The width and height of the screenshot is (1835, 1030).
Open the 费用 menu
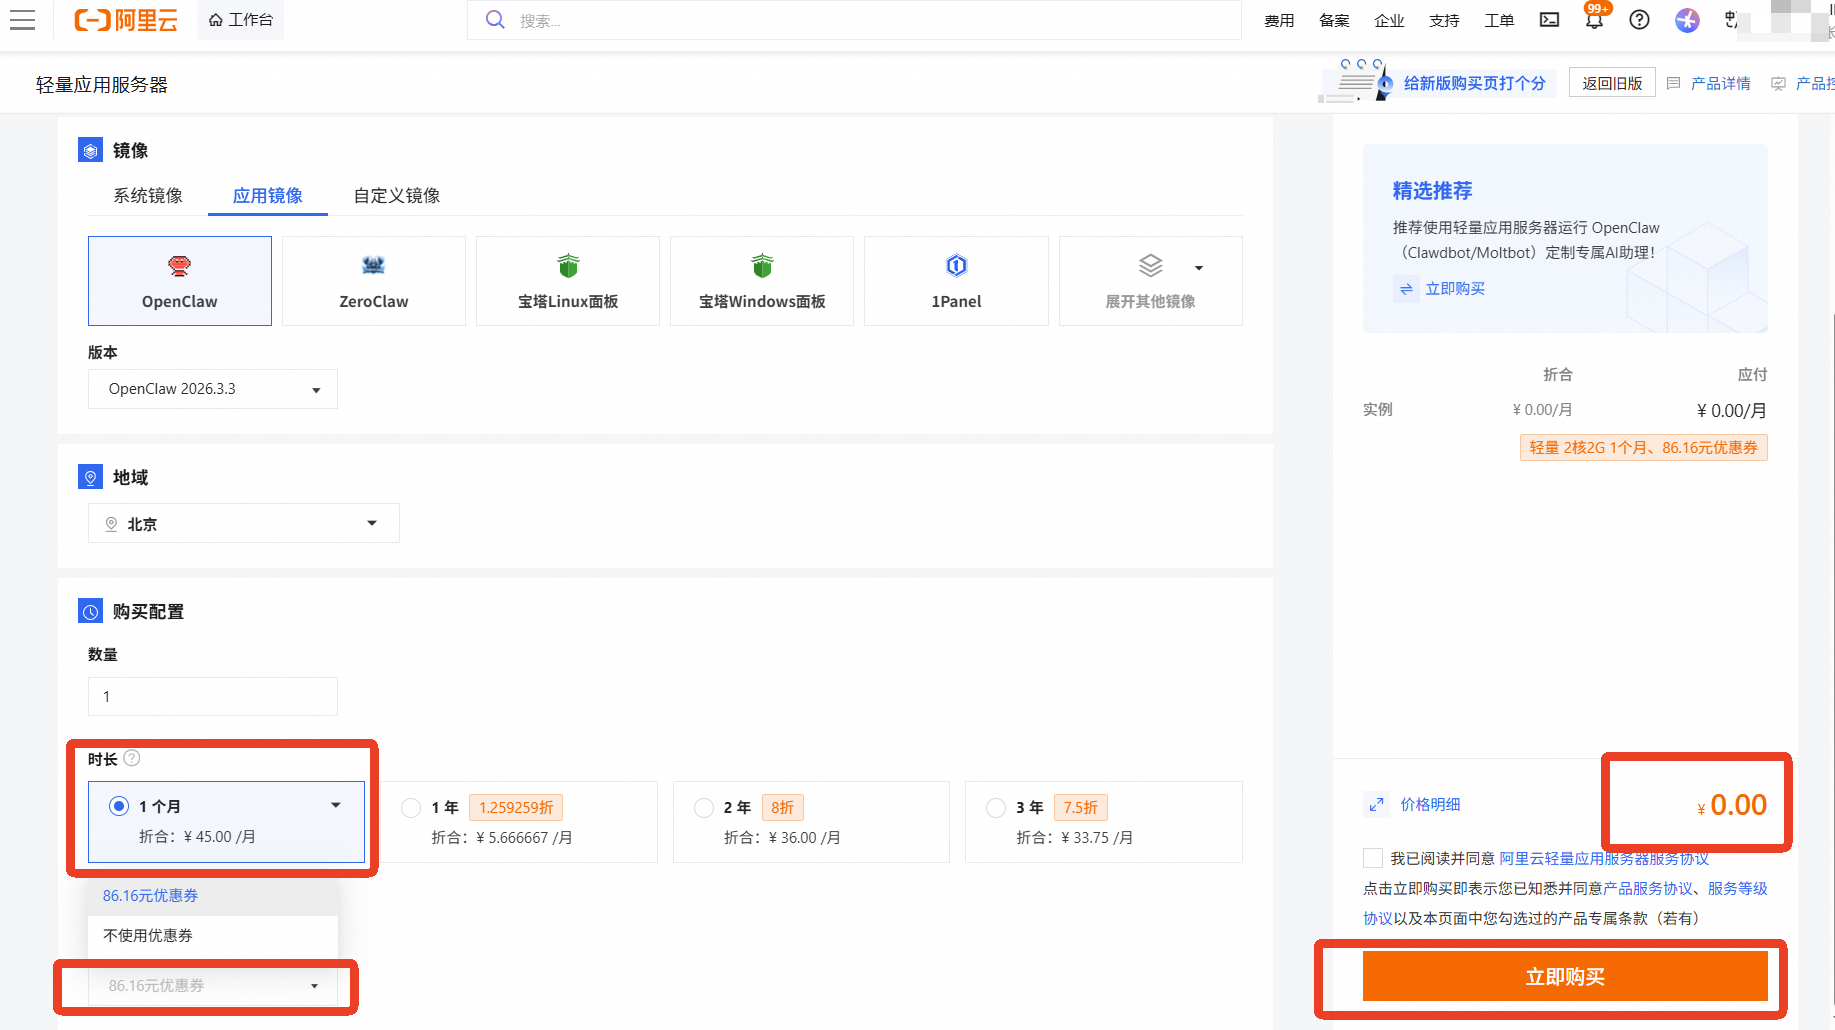coord(1279,20)
